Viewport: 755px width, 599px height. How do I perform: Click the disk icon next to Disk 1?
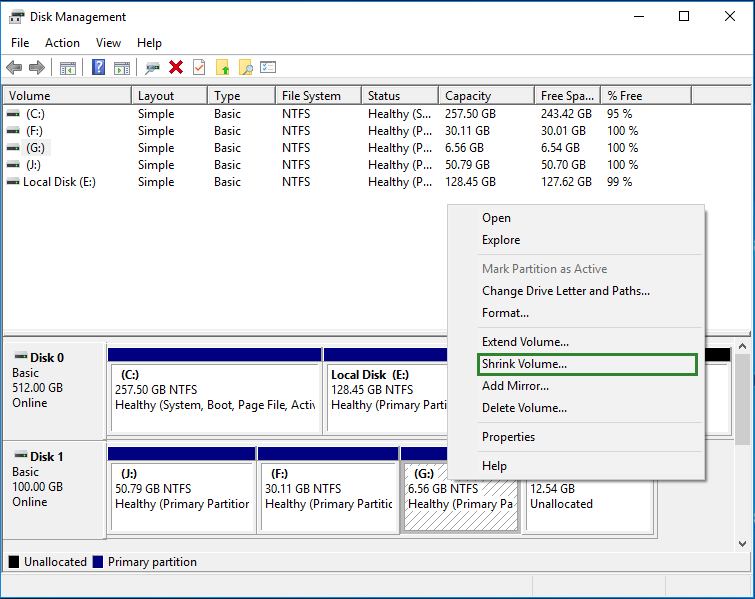[x=21, y=456]
